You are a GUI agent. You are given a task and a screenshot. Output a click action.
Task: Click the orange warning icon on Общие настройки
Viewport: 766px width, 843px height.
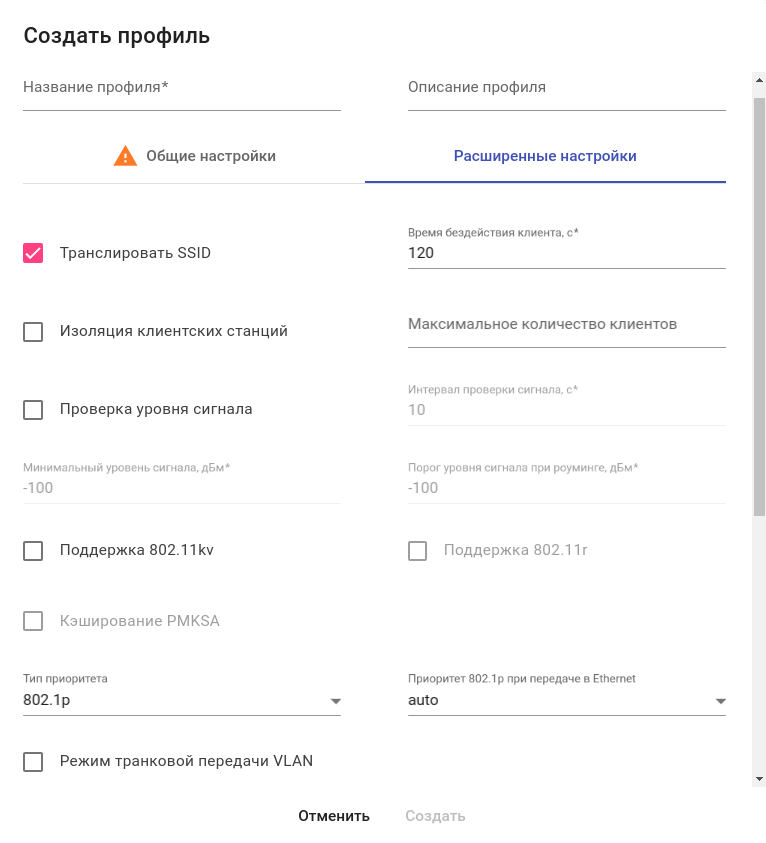coord(125,156)
